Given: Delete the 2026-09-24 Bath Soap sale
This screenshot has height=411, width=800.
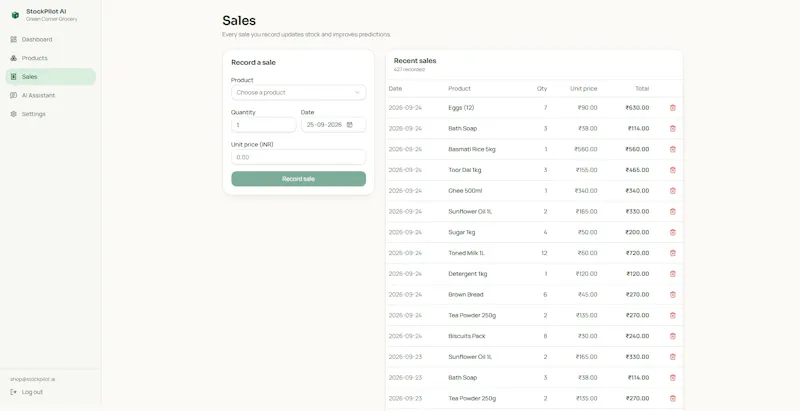Looking at the screenshot, I should pyautogui.click(x=672, y=129).
